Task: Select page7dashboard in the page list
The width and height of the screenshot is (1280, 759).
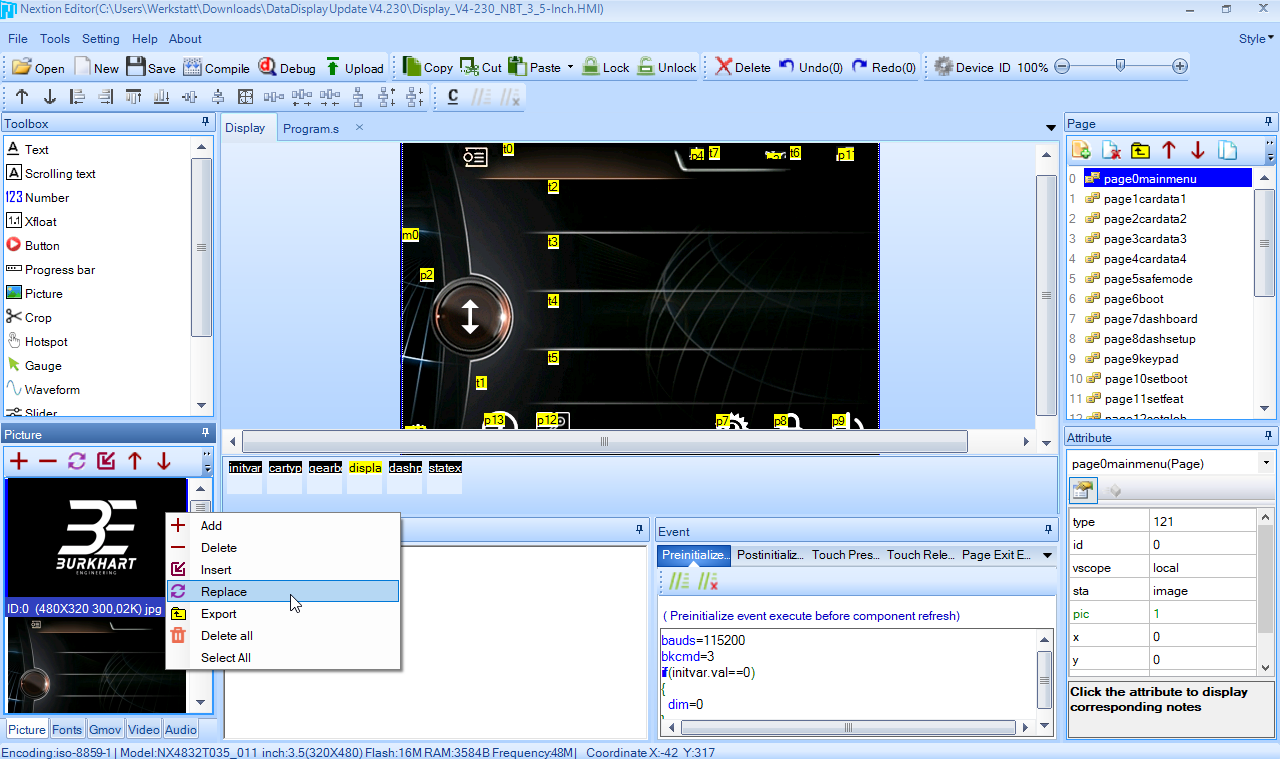Action: [x=1150, y=319]
